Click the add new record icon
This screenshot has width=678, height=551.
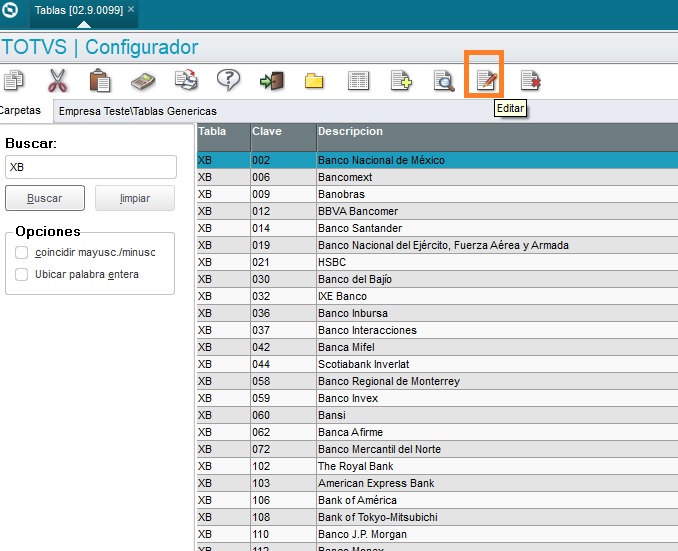pyautogui.click(x=401, y=81)
